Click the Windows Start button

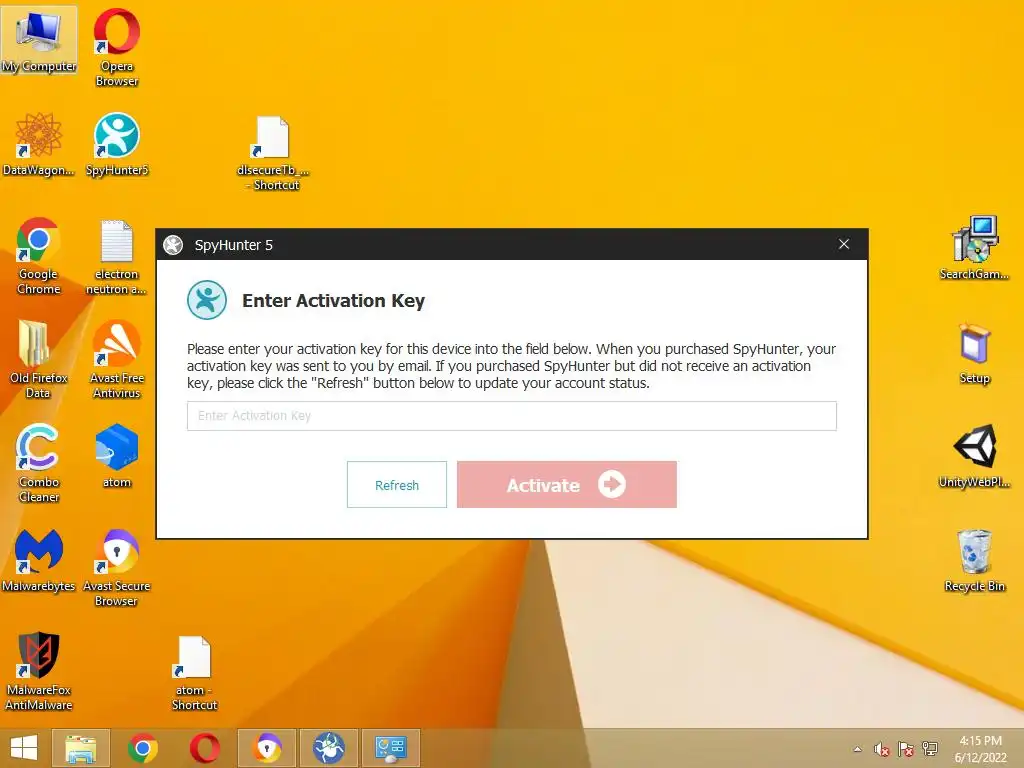(x=24, y=748)
